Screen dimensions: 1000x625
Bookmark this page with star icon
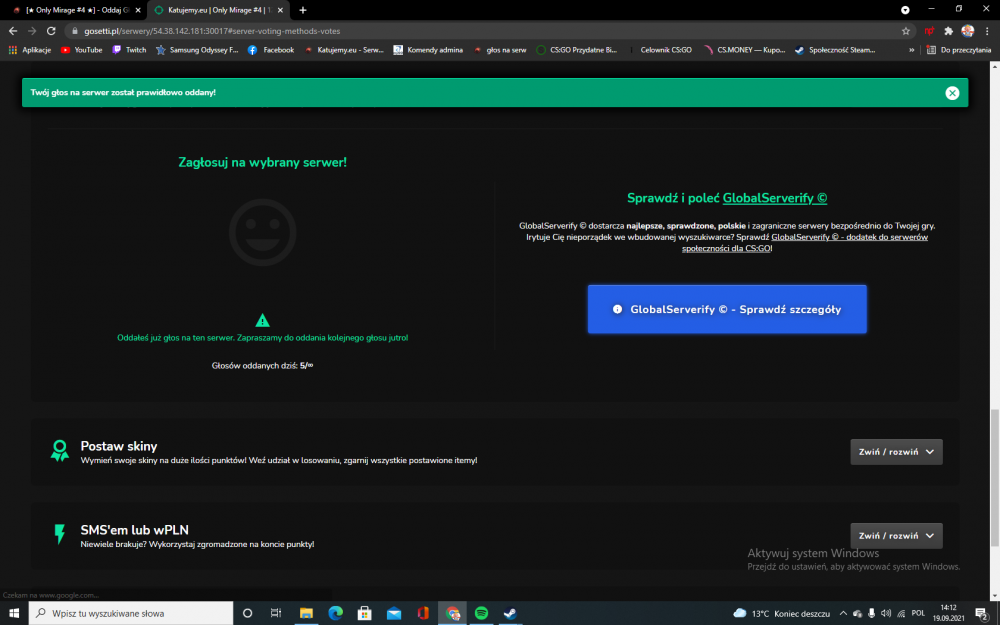click(x=906, y=31)
